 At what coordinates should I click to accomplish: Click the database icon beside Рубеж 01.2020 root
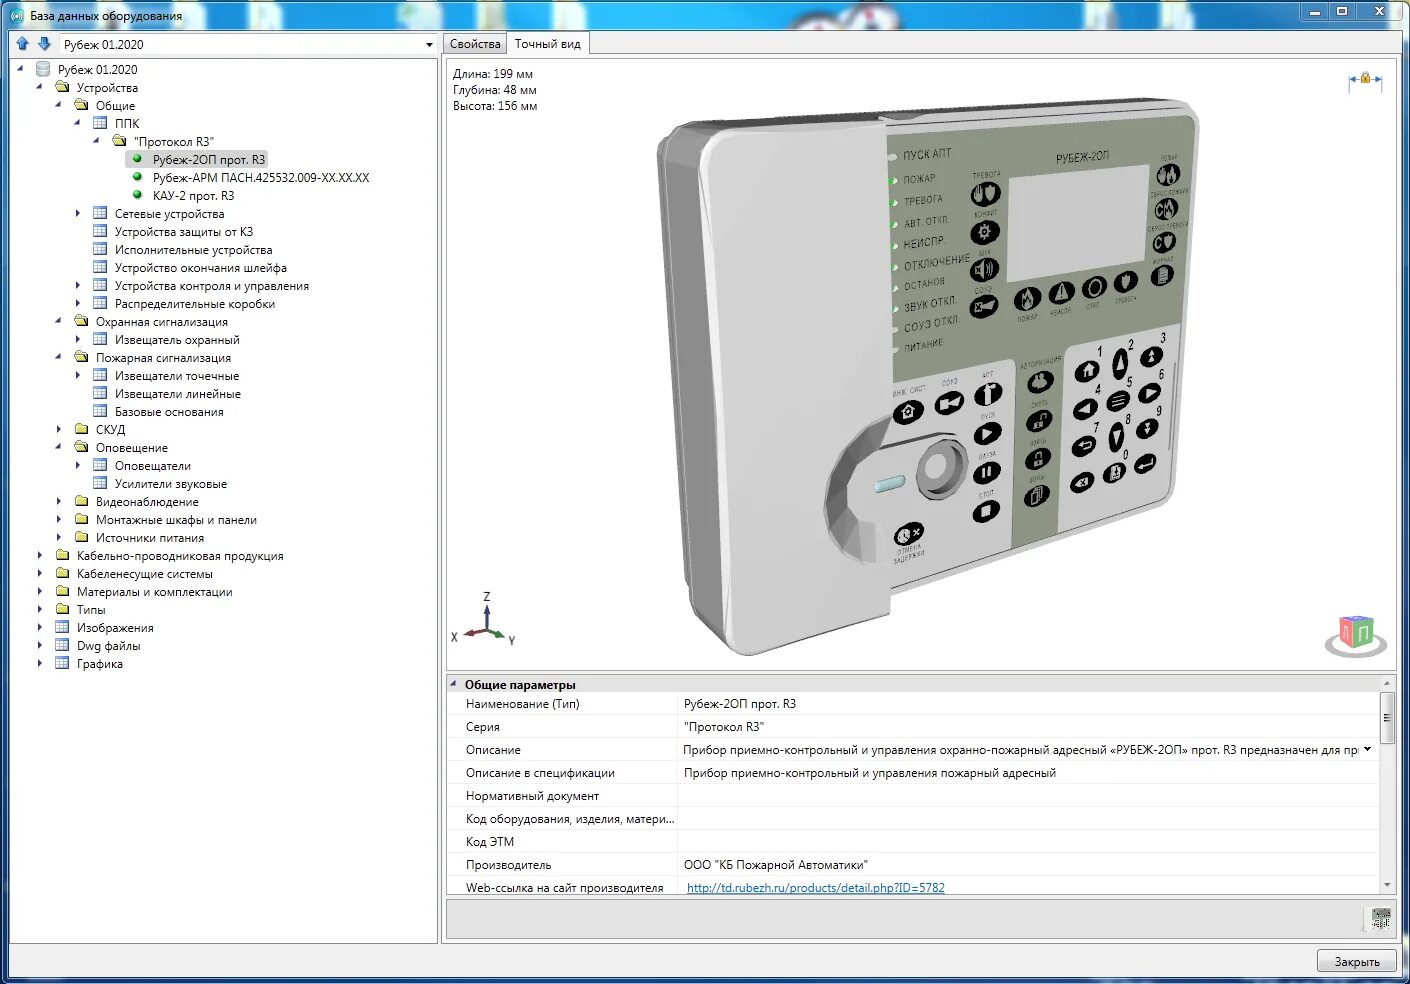[43, 69]
